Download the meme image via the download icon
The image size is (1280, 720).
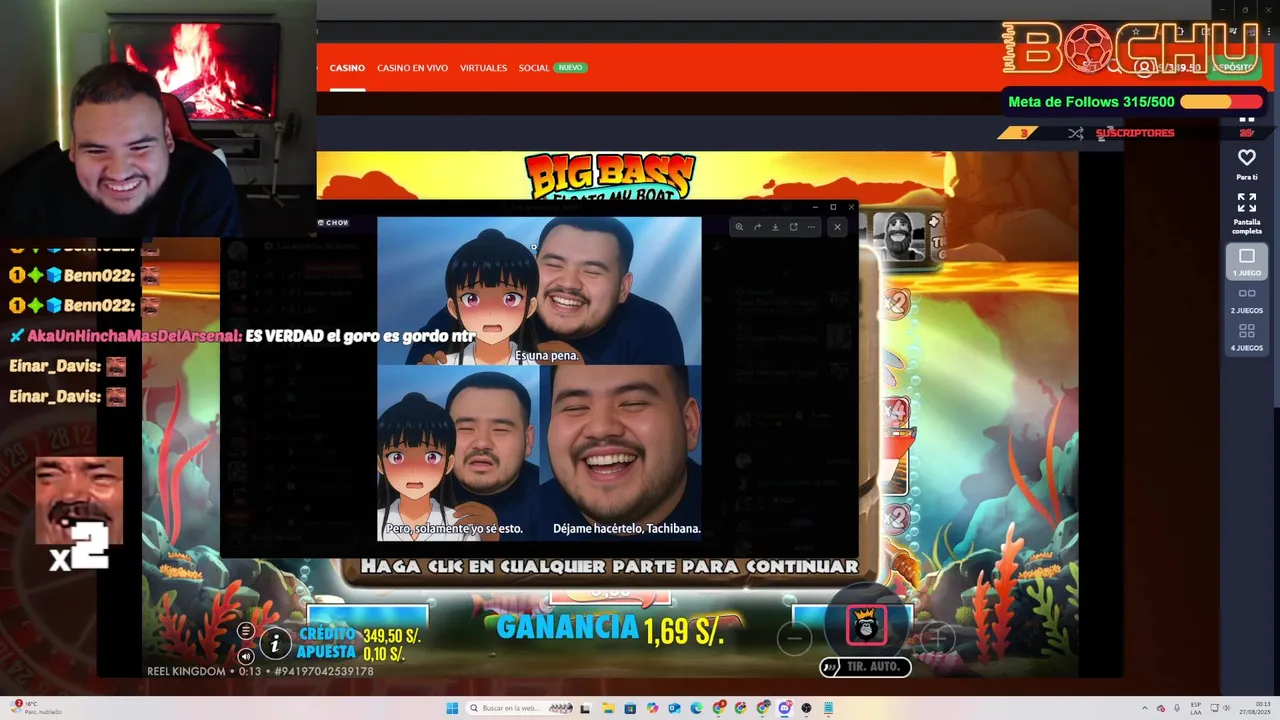click(775, 227)
